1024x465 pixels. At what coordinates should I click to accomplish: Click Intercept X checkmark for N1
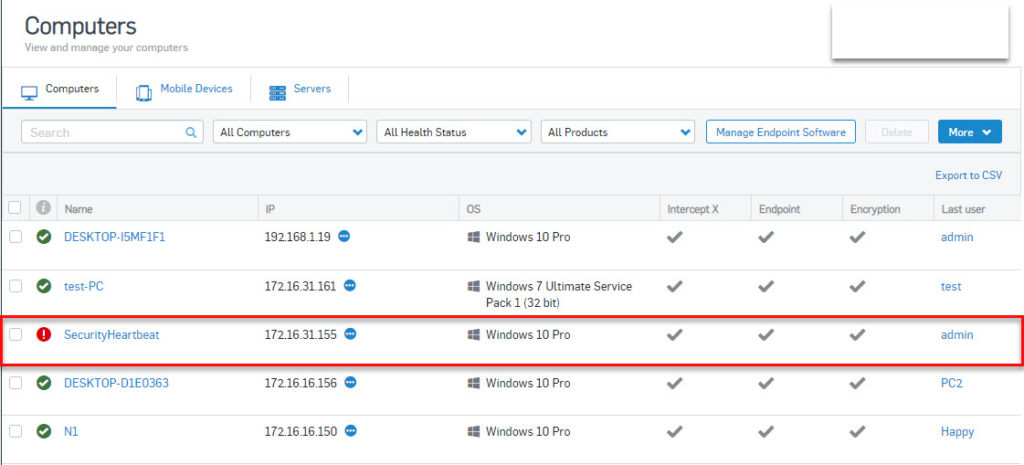pos(675,431)
